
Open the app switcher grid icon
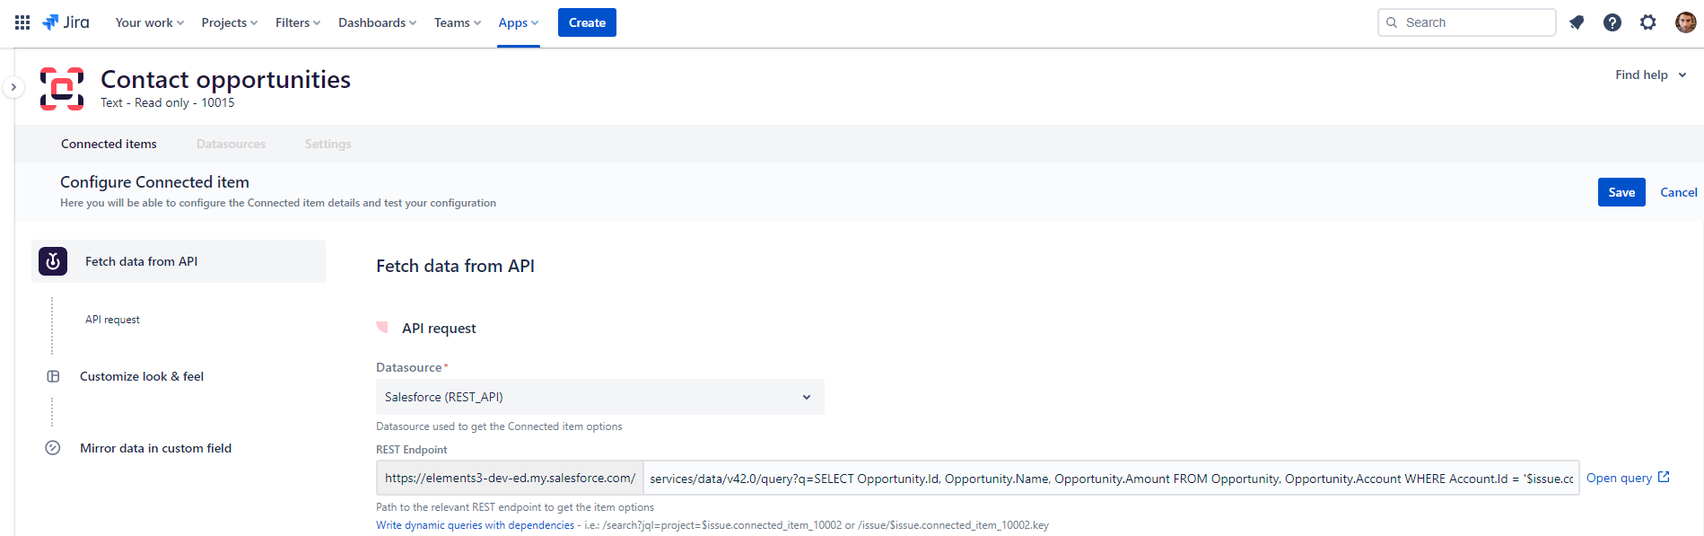pos(22,22)
